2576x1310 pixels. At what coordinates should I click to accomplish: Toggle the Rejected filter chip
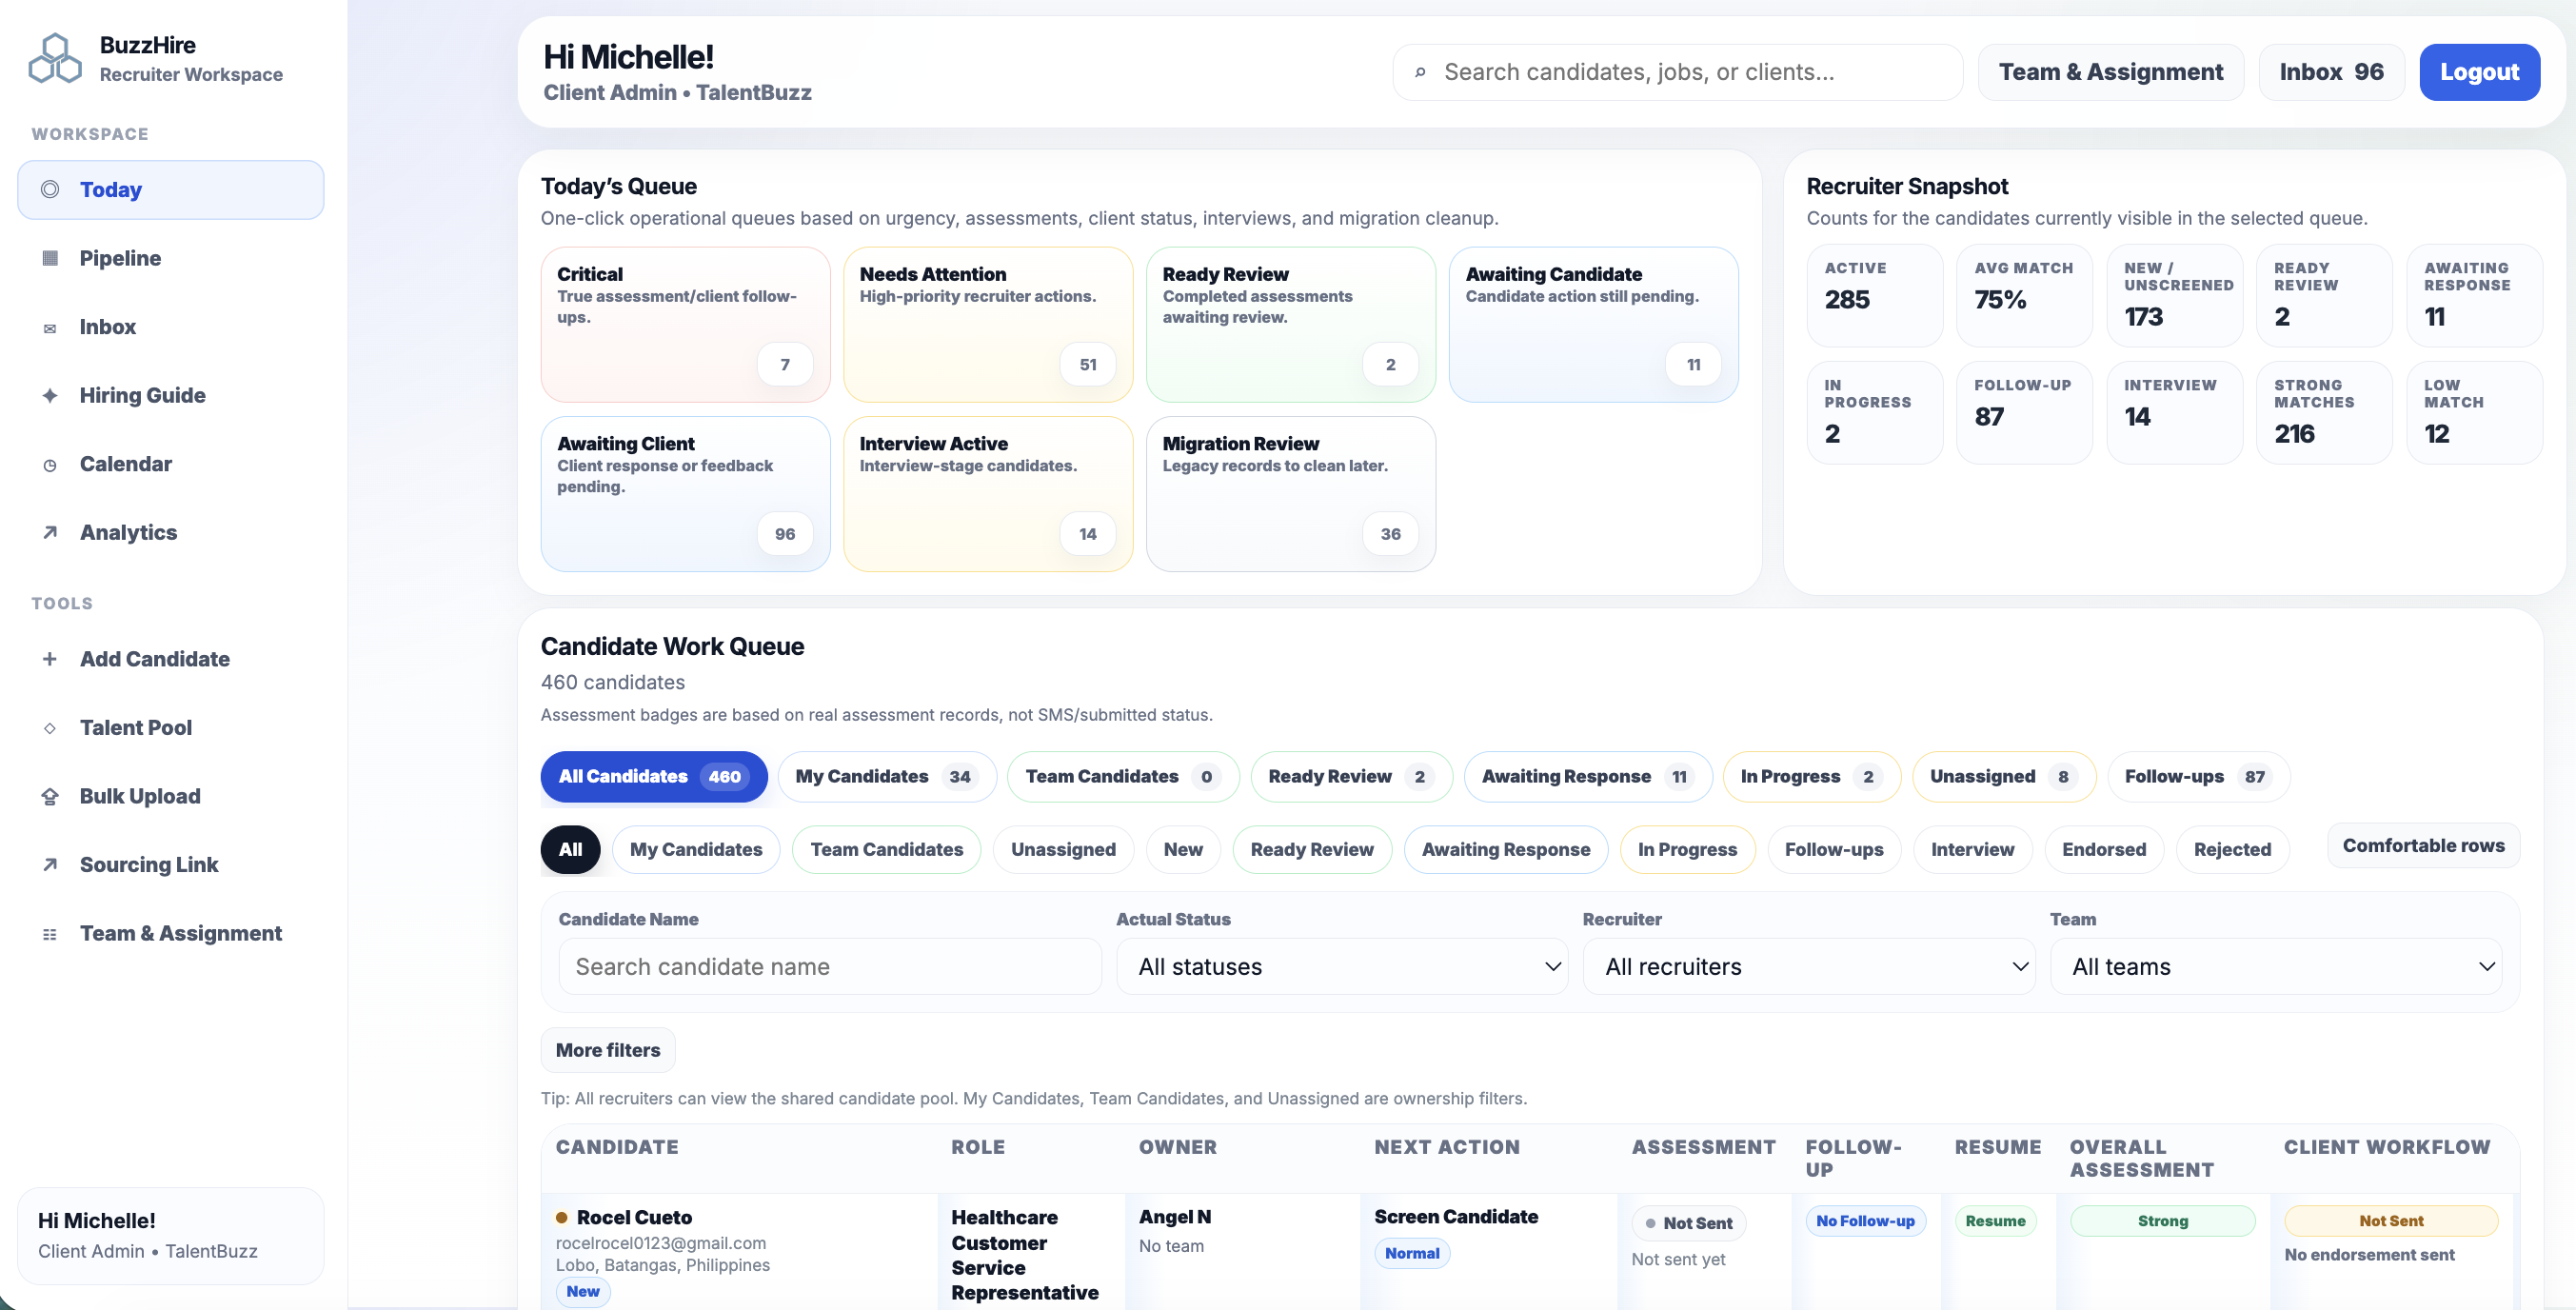tap(2232, 849)
